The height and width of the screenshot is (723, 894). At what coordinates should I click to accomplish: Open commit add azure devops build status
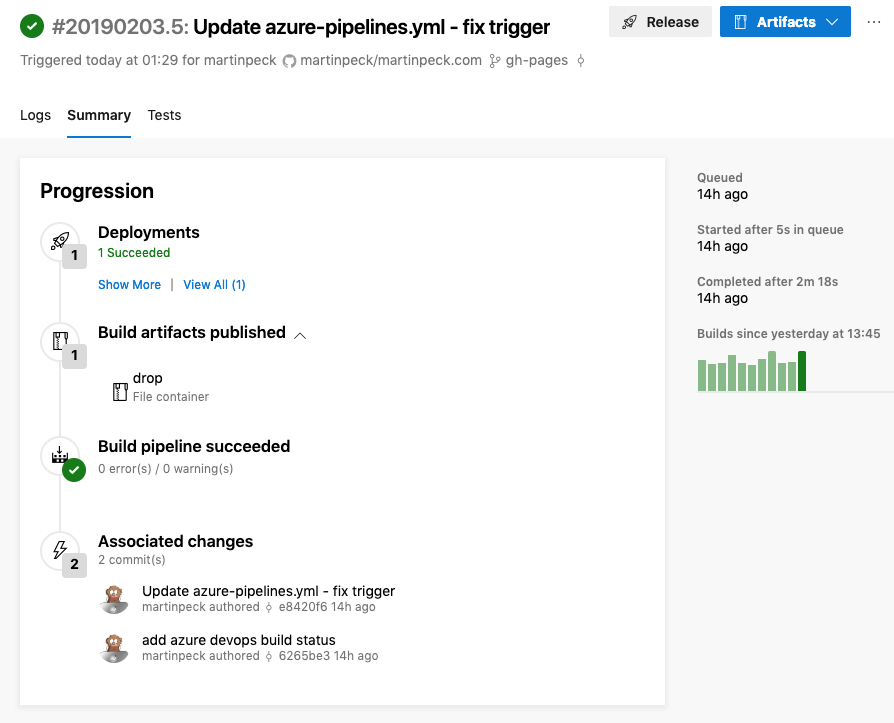click(239, 640)
